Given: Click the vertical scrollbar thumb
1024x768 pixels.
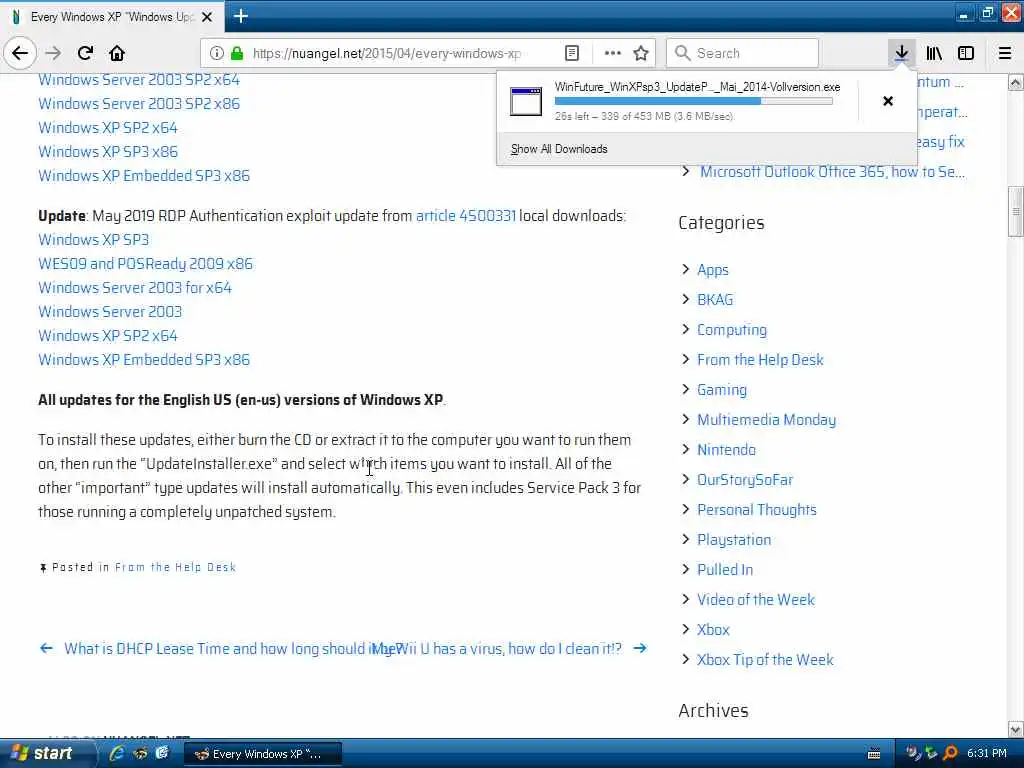Looking at the screenshot, I should tap(1016, 211).
